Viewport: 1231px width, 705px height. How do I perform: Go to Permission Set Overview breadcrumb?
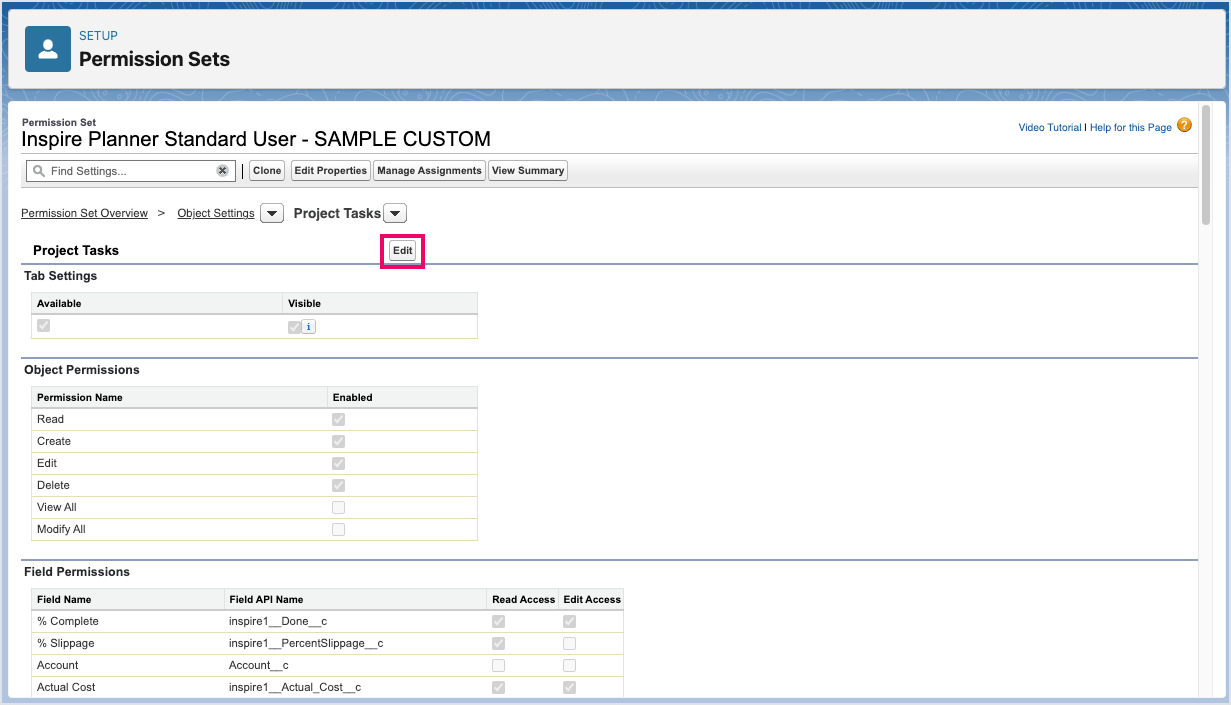click(84, 213)
